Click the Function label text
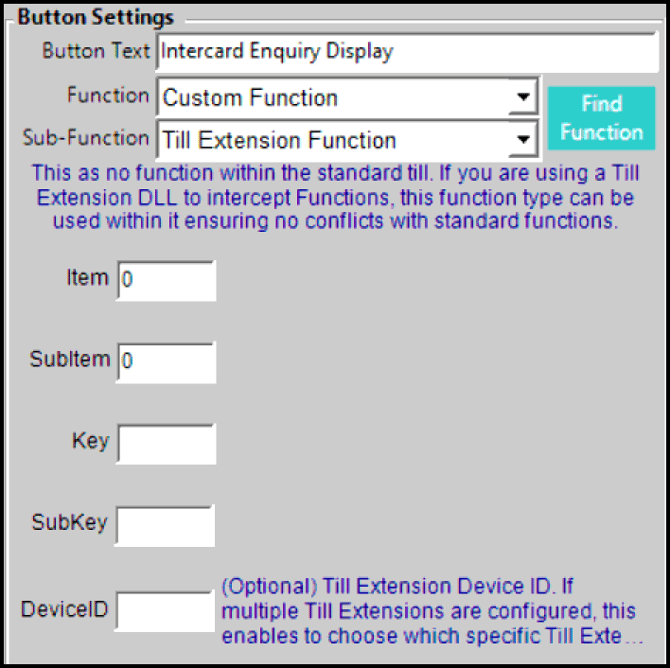 tap(108, 96)
